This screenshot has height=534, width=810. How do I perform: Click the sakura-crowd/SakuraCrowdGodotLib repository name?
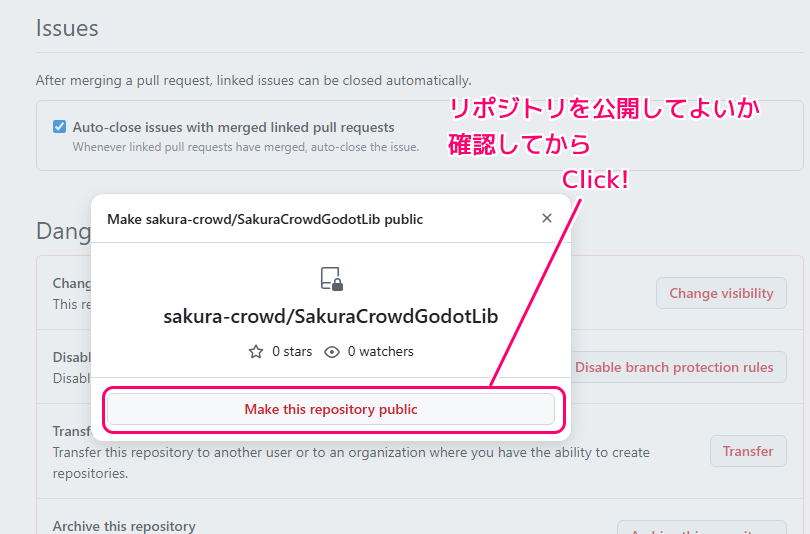pos(331,317)
